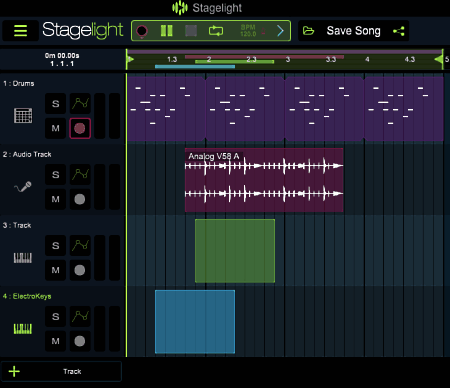Pause playback with the pause button

pyautogui.click(x=167, y=31)
